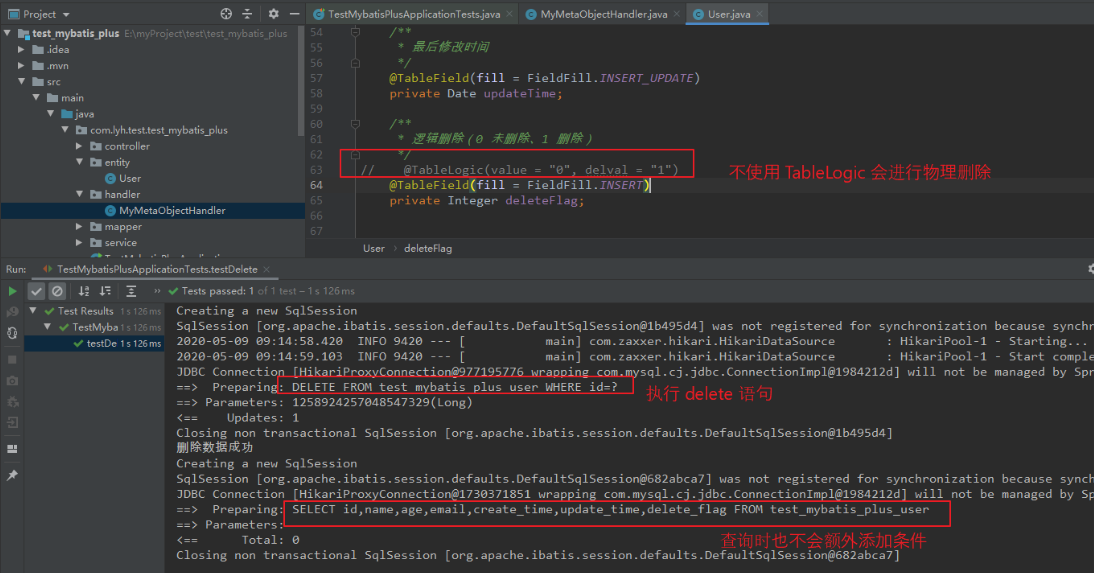
Task: Click fold marker at line 60
Action: tap(355, 124)
